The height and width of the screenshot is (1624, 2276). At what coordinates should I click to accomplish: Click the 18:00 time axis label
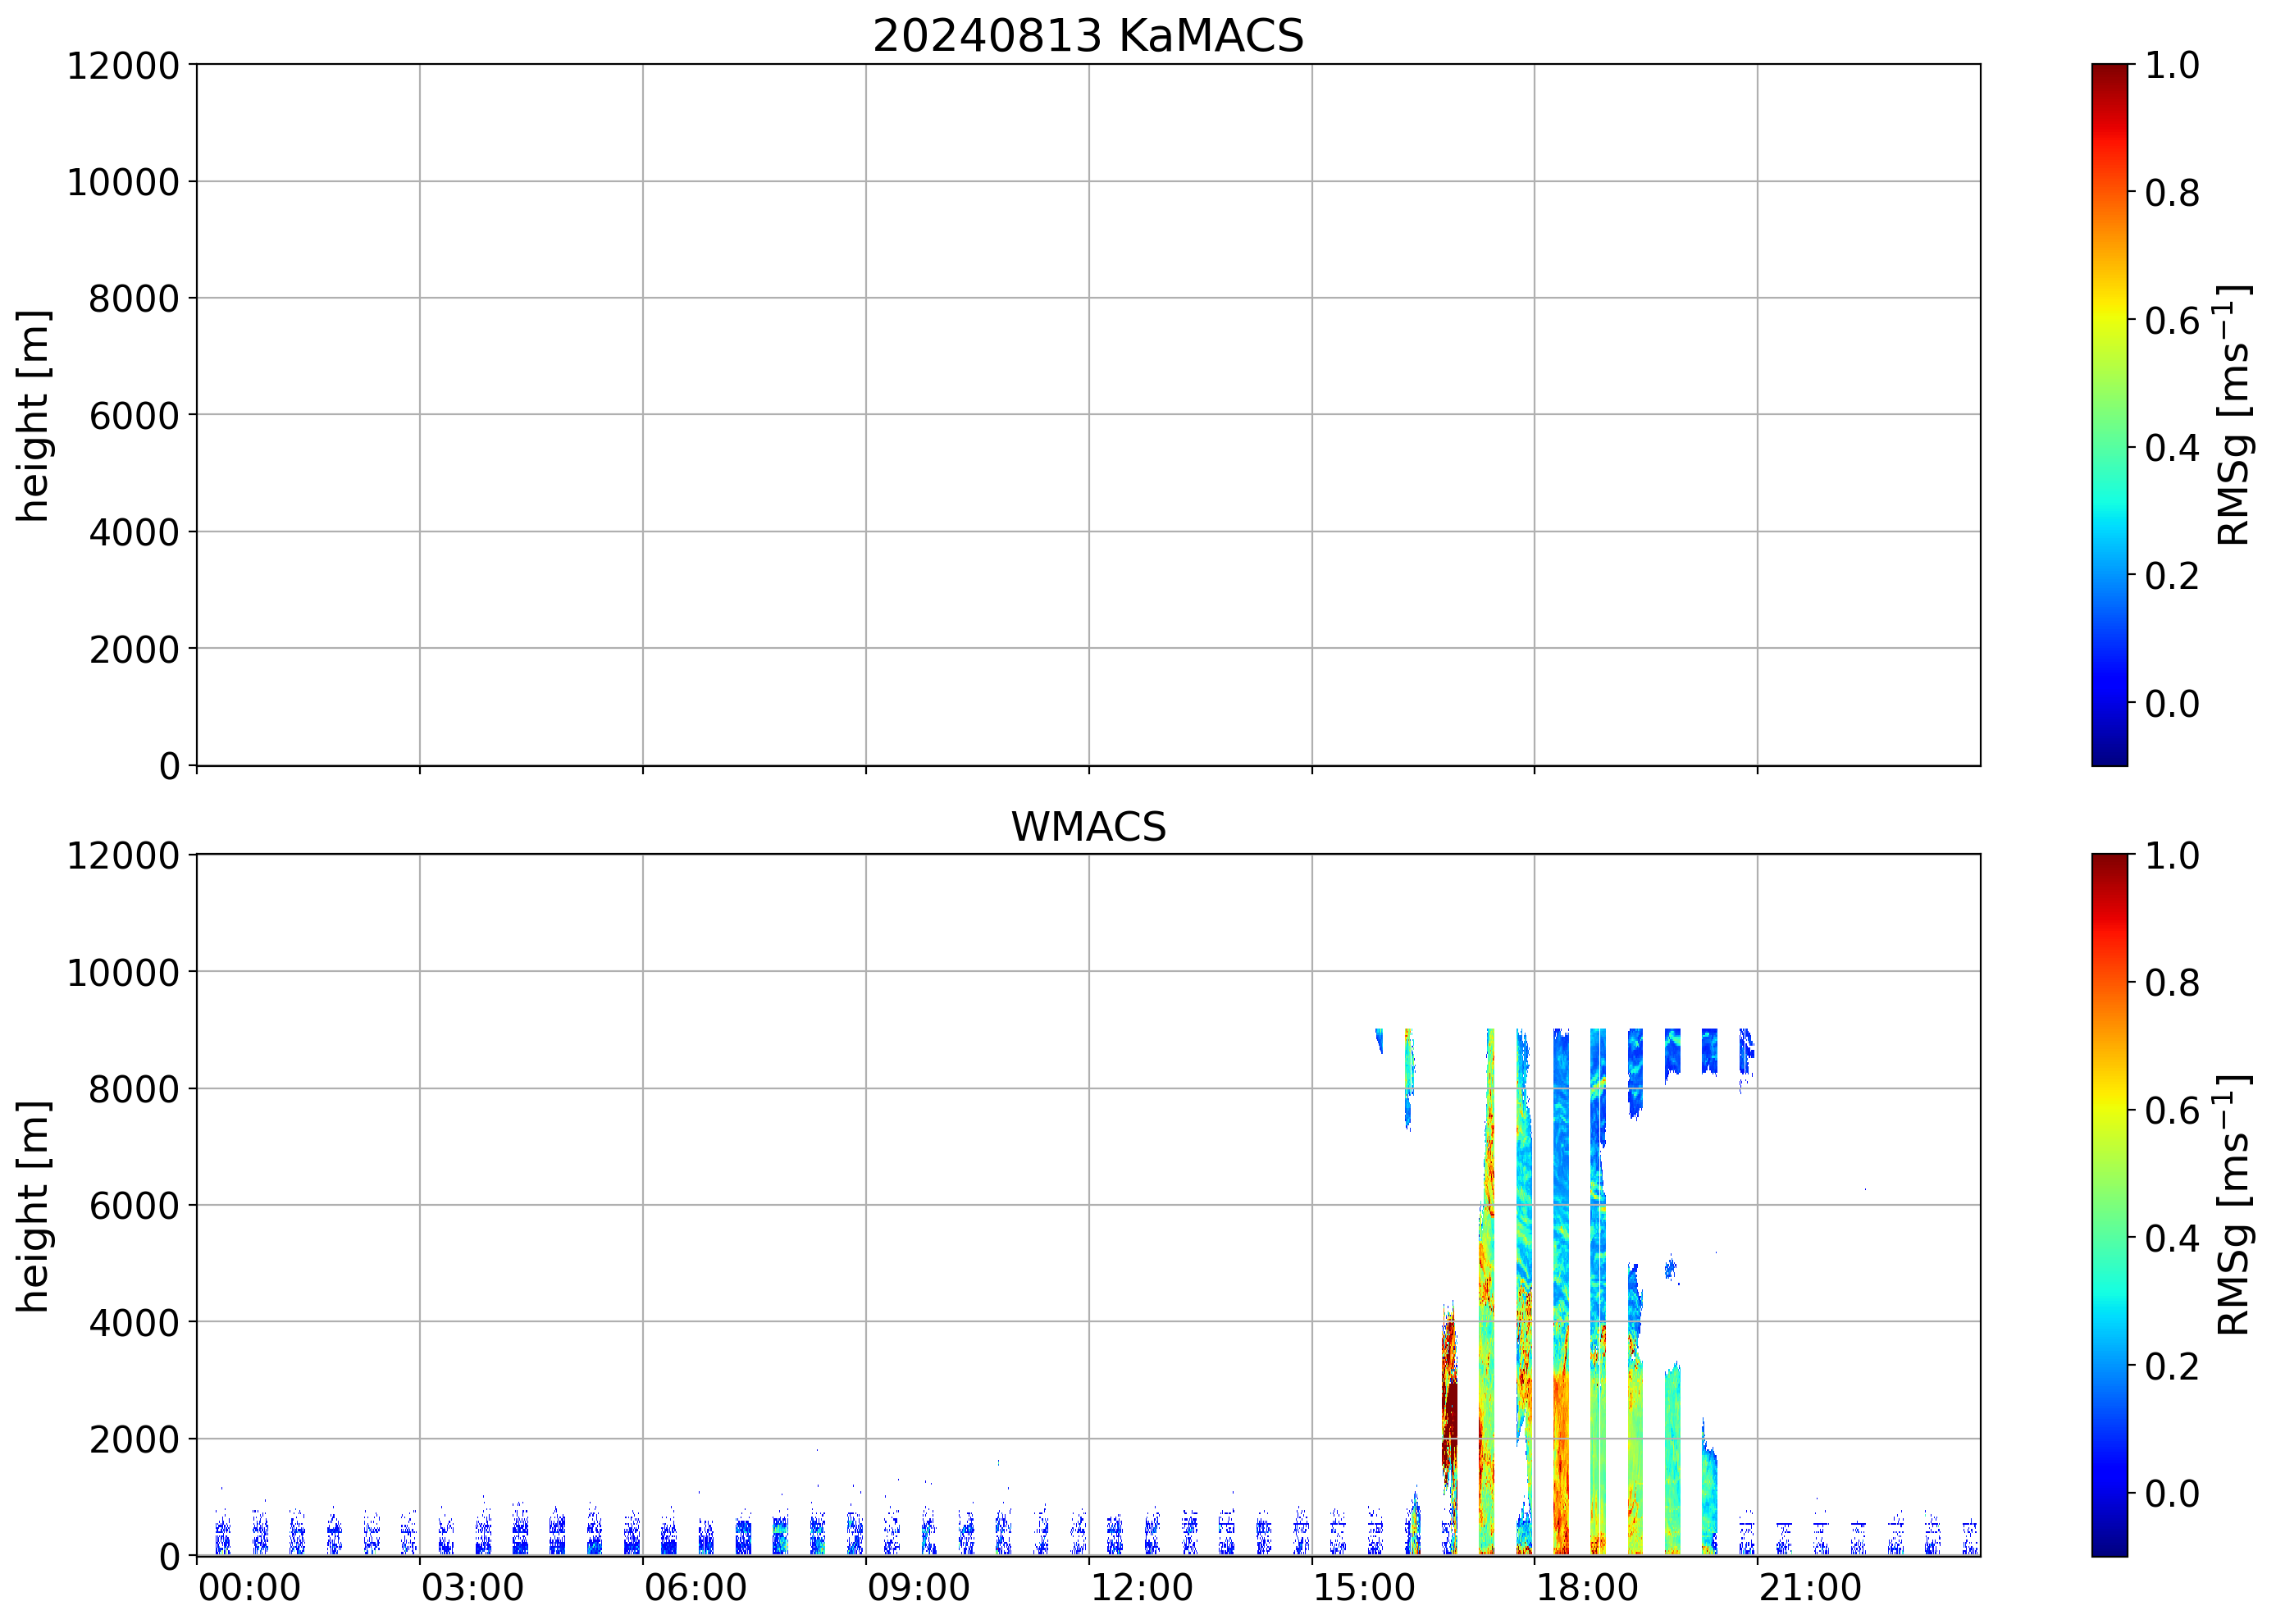coord(1586,1588)
